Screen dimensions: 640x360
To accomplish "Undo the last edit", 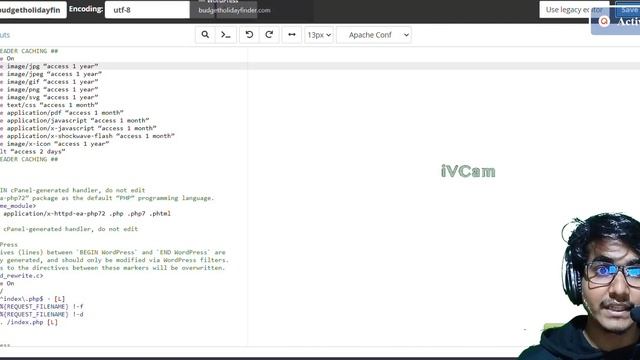I will pyautogui.click(x=249, y=35).
